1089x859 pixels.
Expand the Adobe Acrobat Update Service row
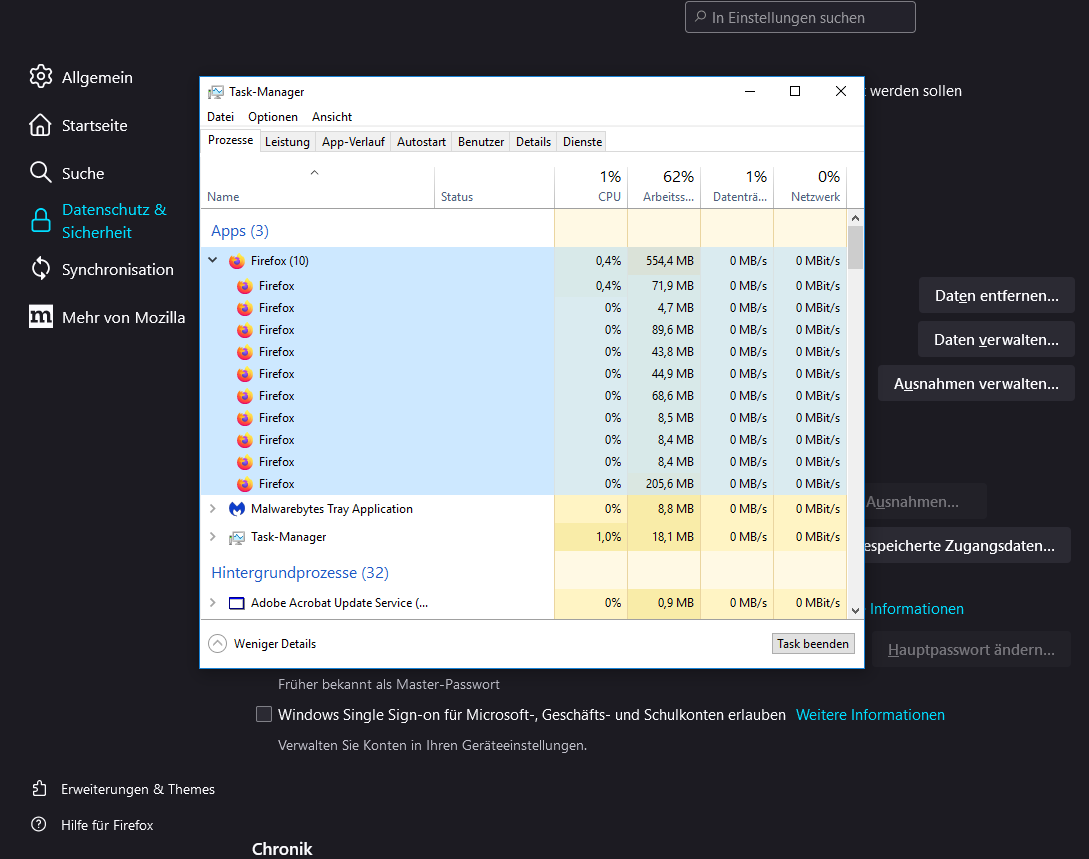pyautogui.click(x=212, y=603)
